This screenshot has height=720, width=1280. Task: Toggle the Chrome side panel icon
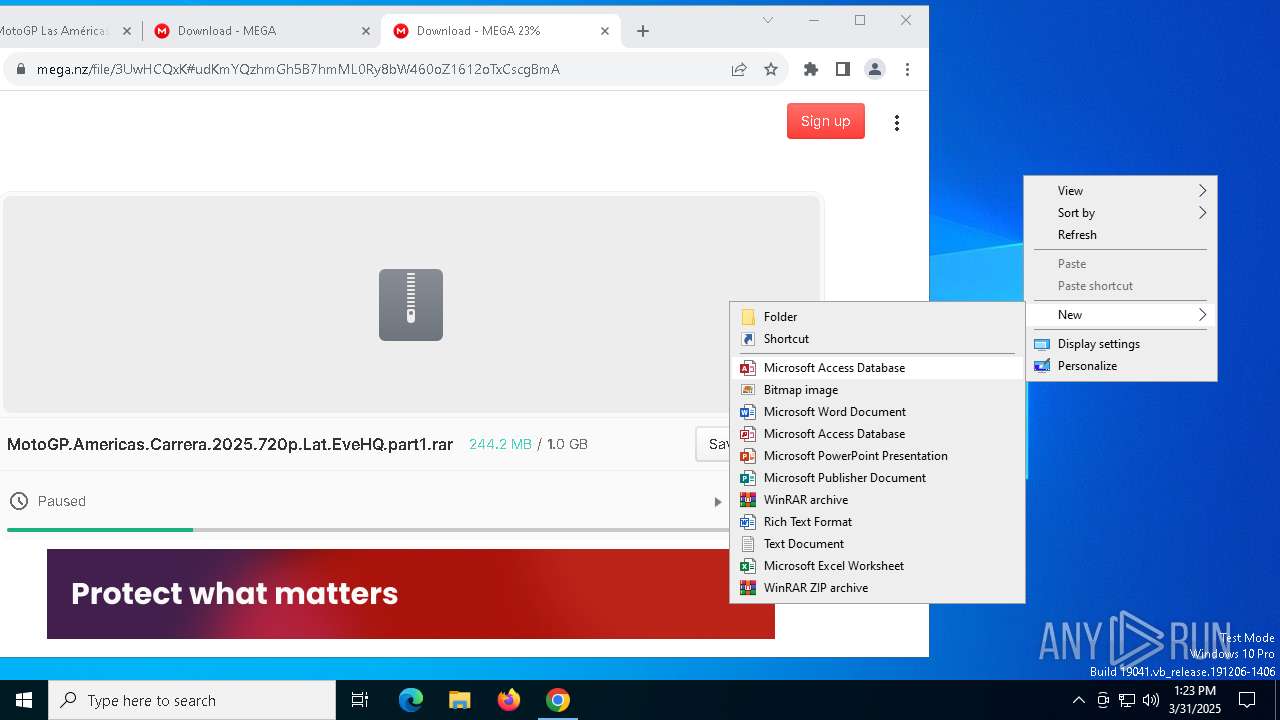(x=843, y=69)
